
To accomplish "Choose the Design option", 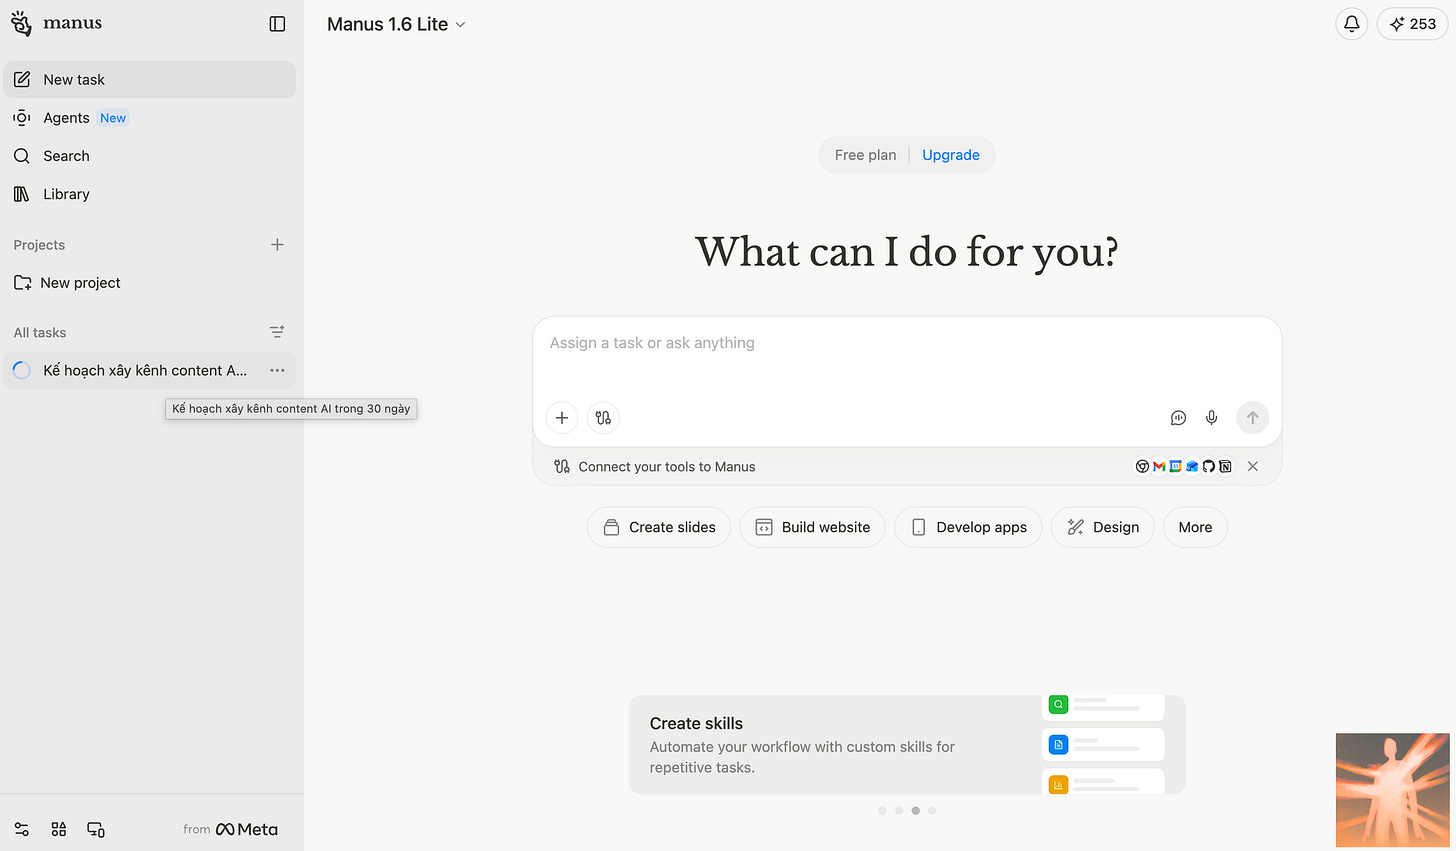I will tap(1102, 527).
